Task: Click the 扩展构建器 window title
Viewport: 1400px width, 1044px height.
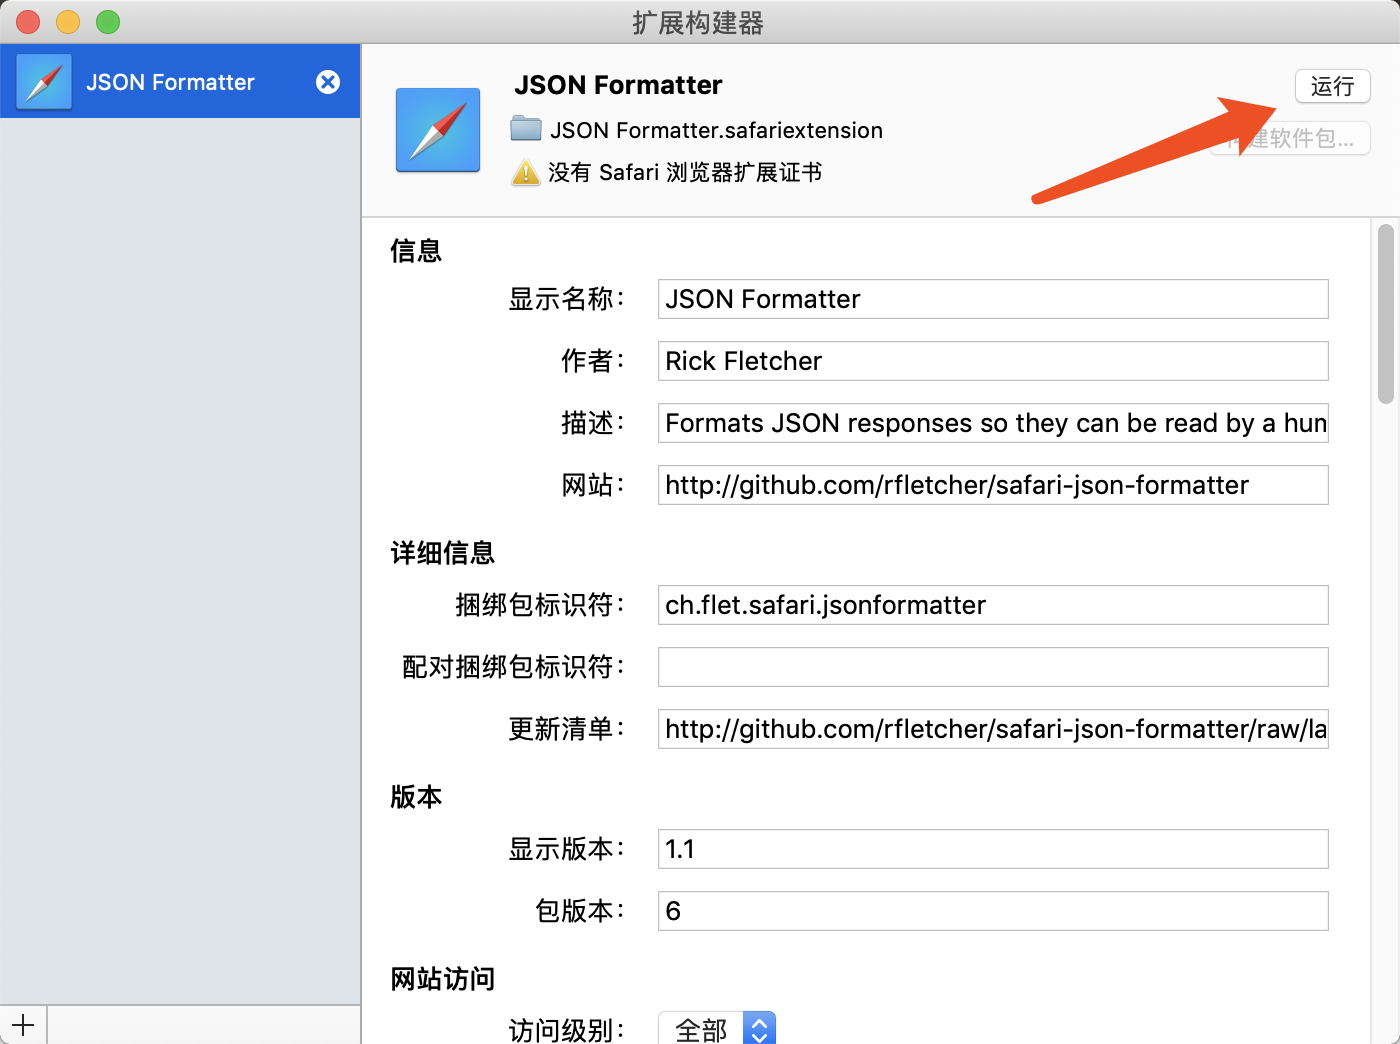Action: coord(698,22)
